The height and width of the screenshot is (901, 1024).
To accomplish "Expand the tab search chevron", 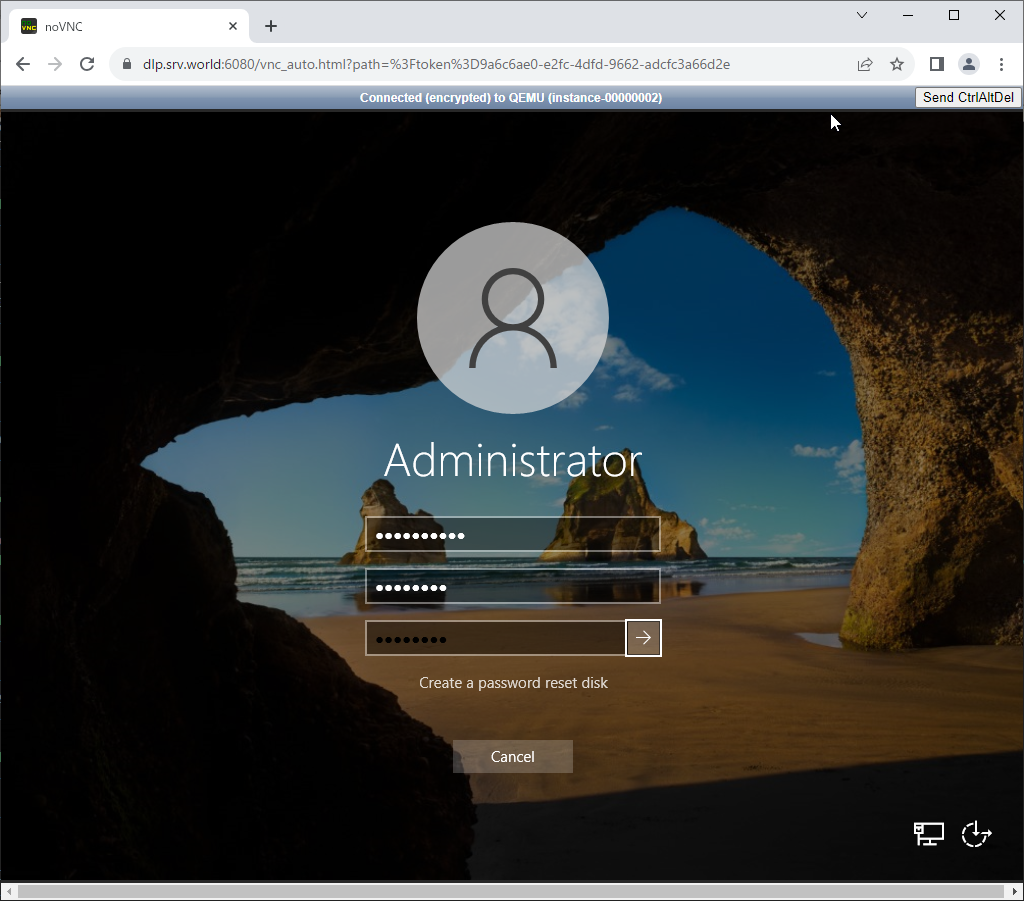I will [x=862, y=15].
